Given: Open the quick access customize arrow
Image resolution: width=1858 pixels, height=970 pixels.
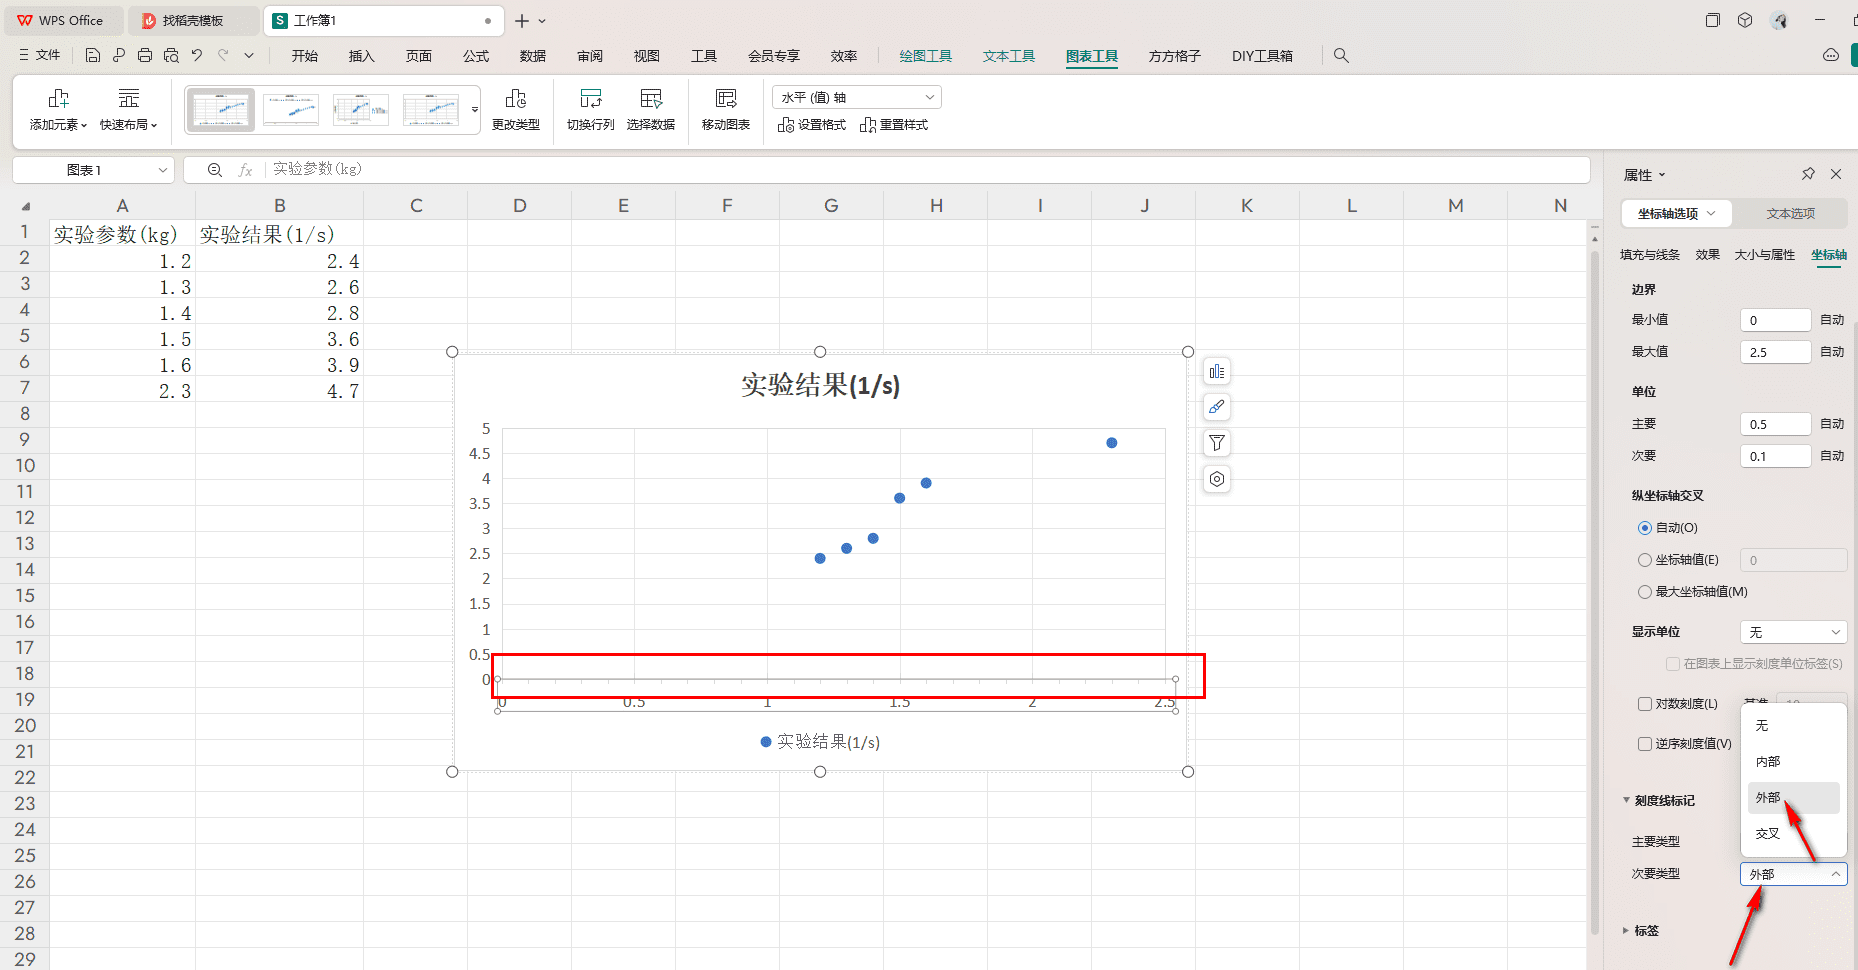Looking at the screenshot, I should [249, 56].
